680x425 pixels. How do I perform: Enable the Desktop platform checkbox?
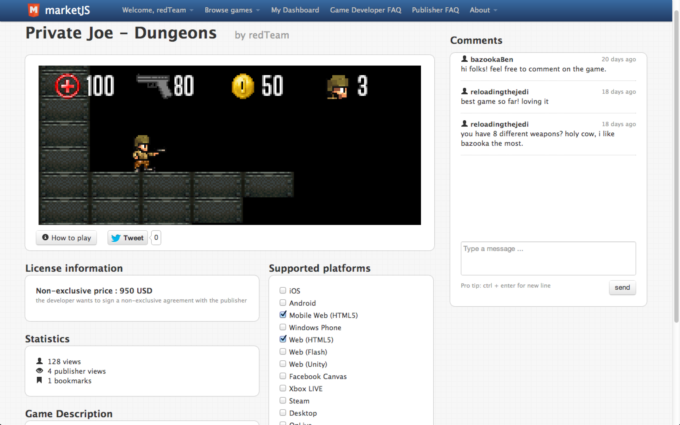coord(283,412)
